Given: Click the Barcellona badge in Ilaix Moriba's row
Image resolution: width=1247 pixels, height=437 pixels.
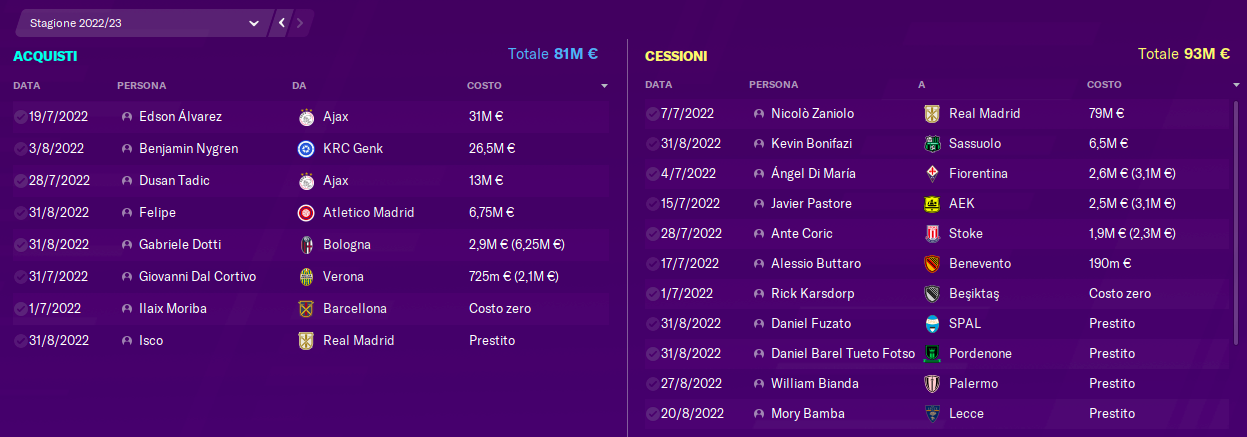Looking at the screenshot, I should coord(306,309).
